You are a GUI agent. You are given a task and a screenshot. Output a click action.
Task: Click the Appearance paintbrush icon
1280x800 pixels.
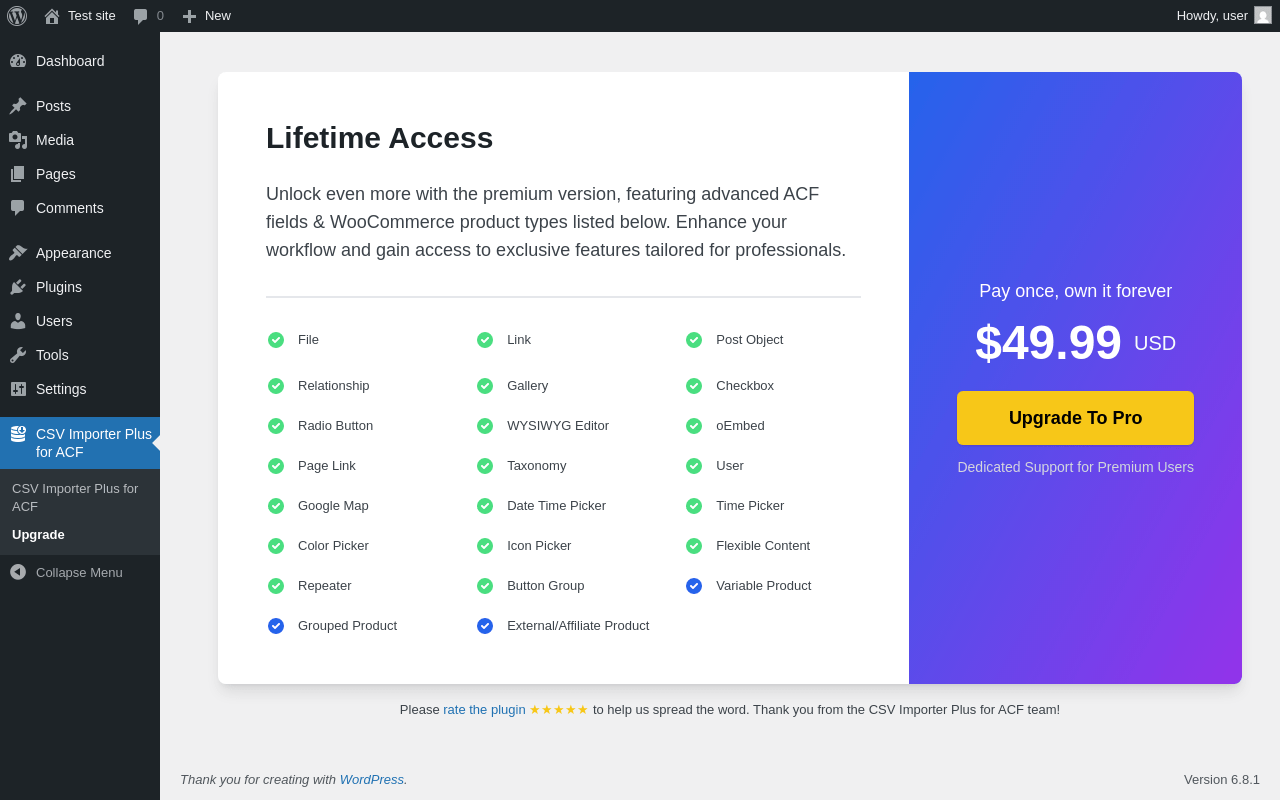[18, 253]
